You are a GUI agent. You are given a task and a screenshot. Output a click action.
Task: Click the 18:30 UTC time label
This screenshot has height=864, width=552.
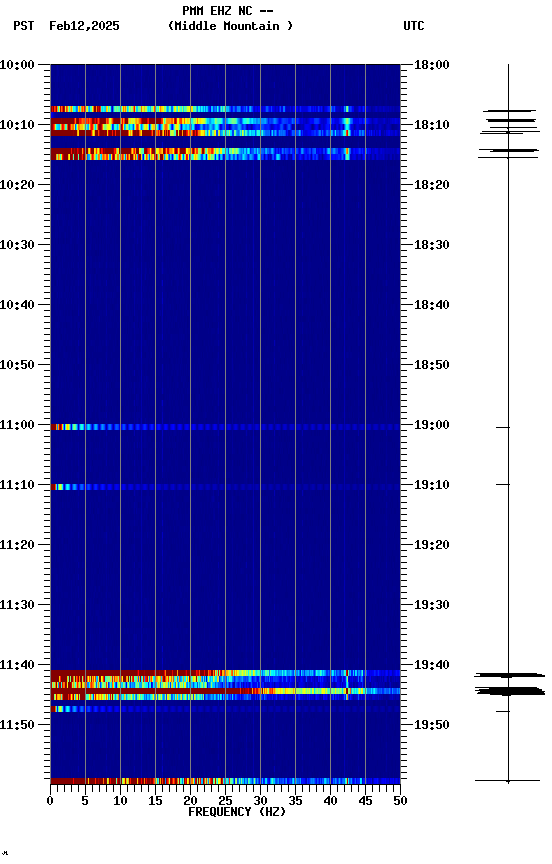pyautogui.click(x=432, y=245)
